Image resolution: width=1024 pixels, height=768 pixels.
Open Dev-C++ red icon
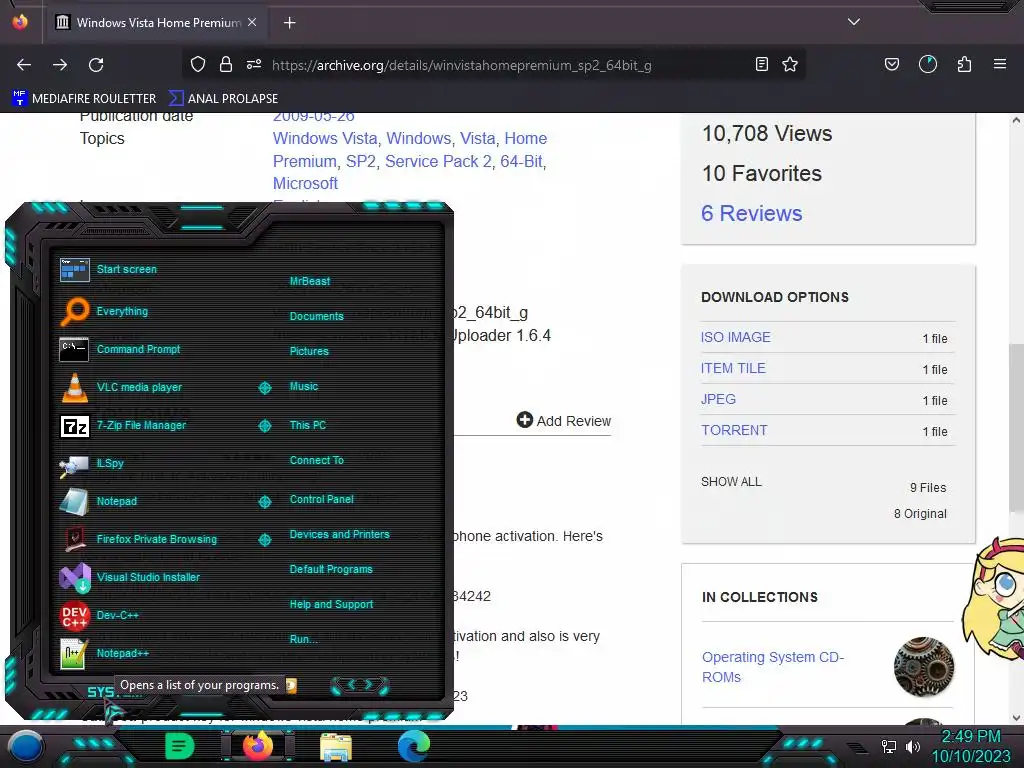pyautogui.click(x=74, y=615)
